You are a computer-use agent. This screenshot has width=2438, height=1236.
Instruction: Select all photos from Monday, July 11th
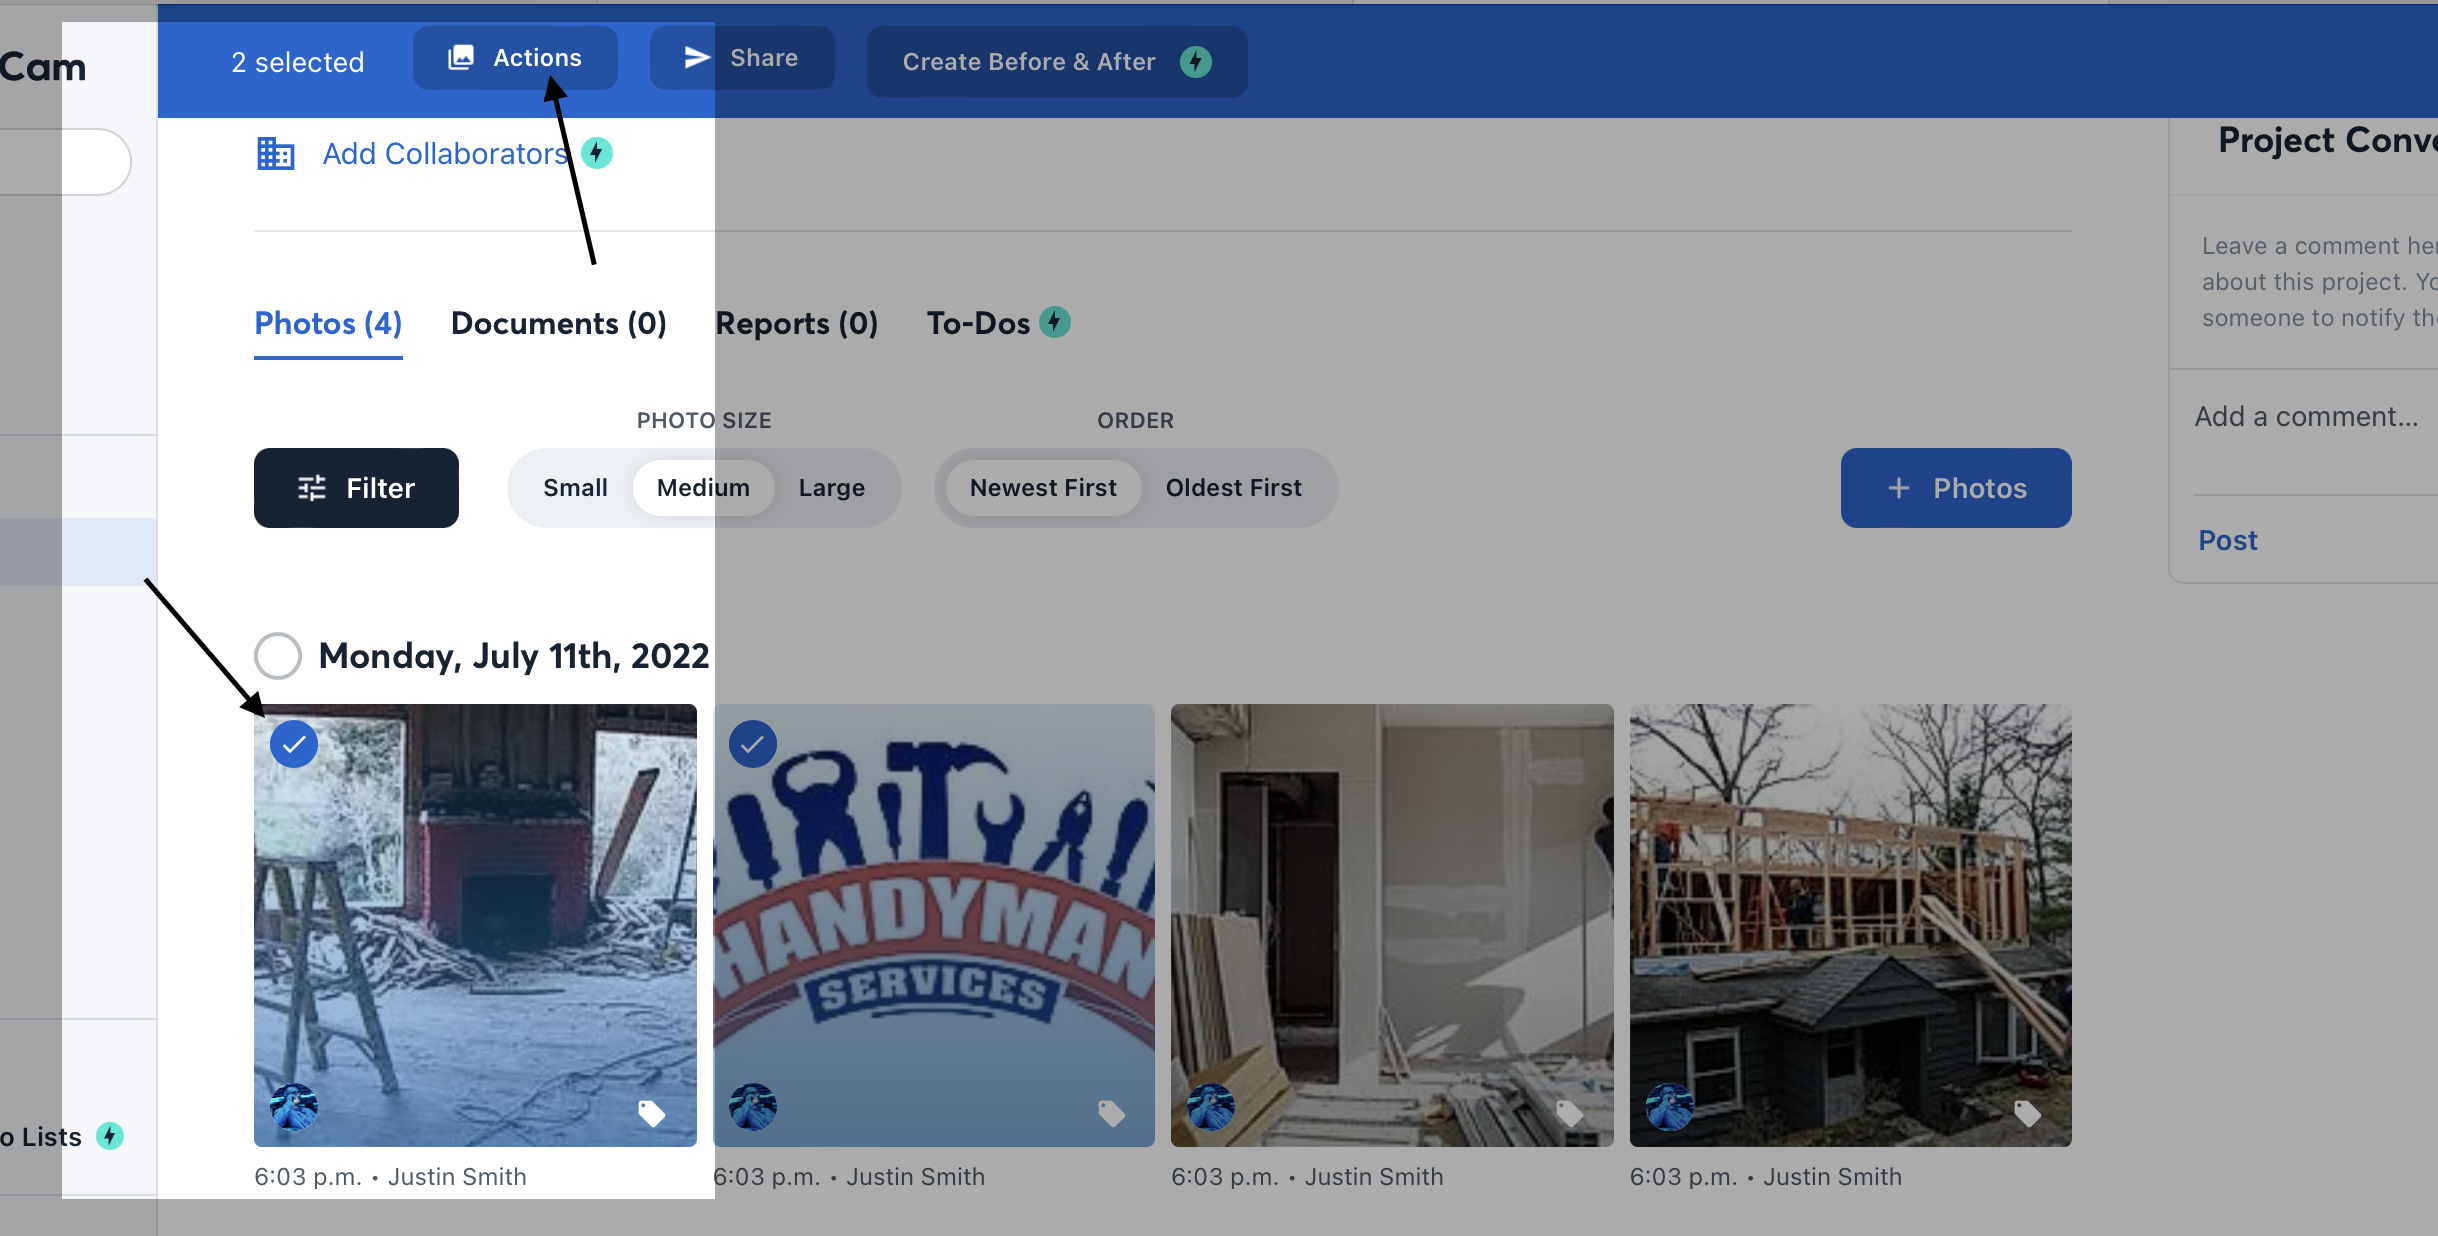(277, 656)
